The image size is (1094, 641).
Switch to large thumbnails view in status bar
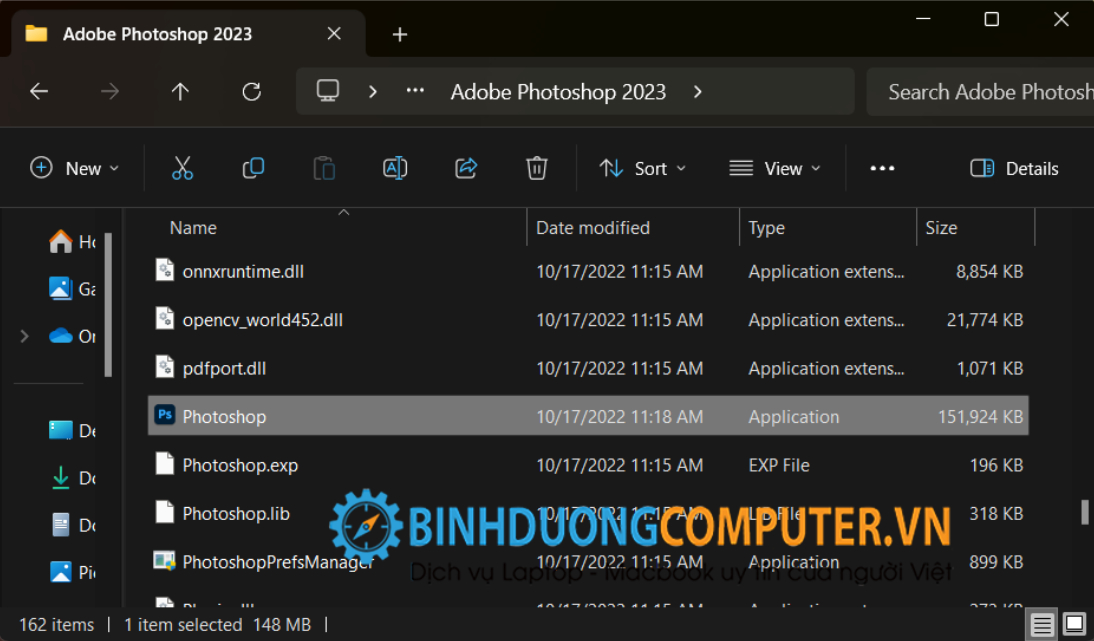coord(1074,624)
